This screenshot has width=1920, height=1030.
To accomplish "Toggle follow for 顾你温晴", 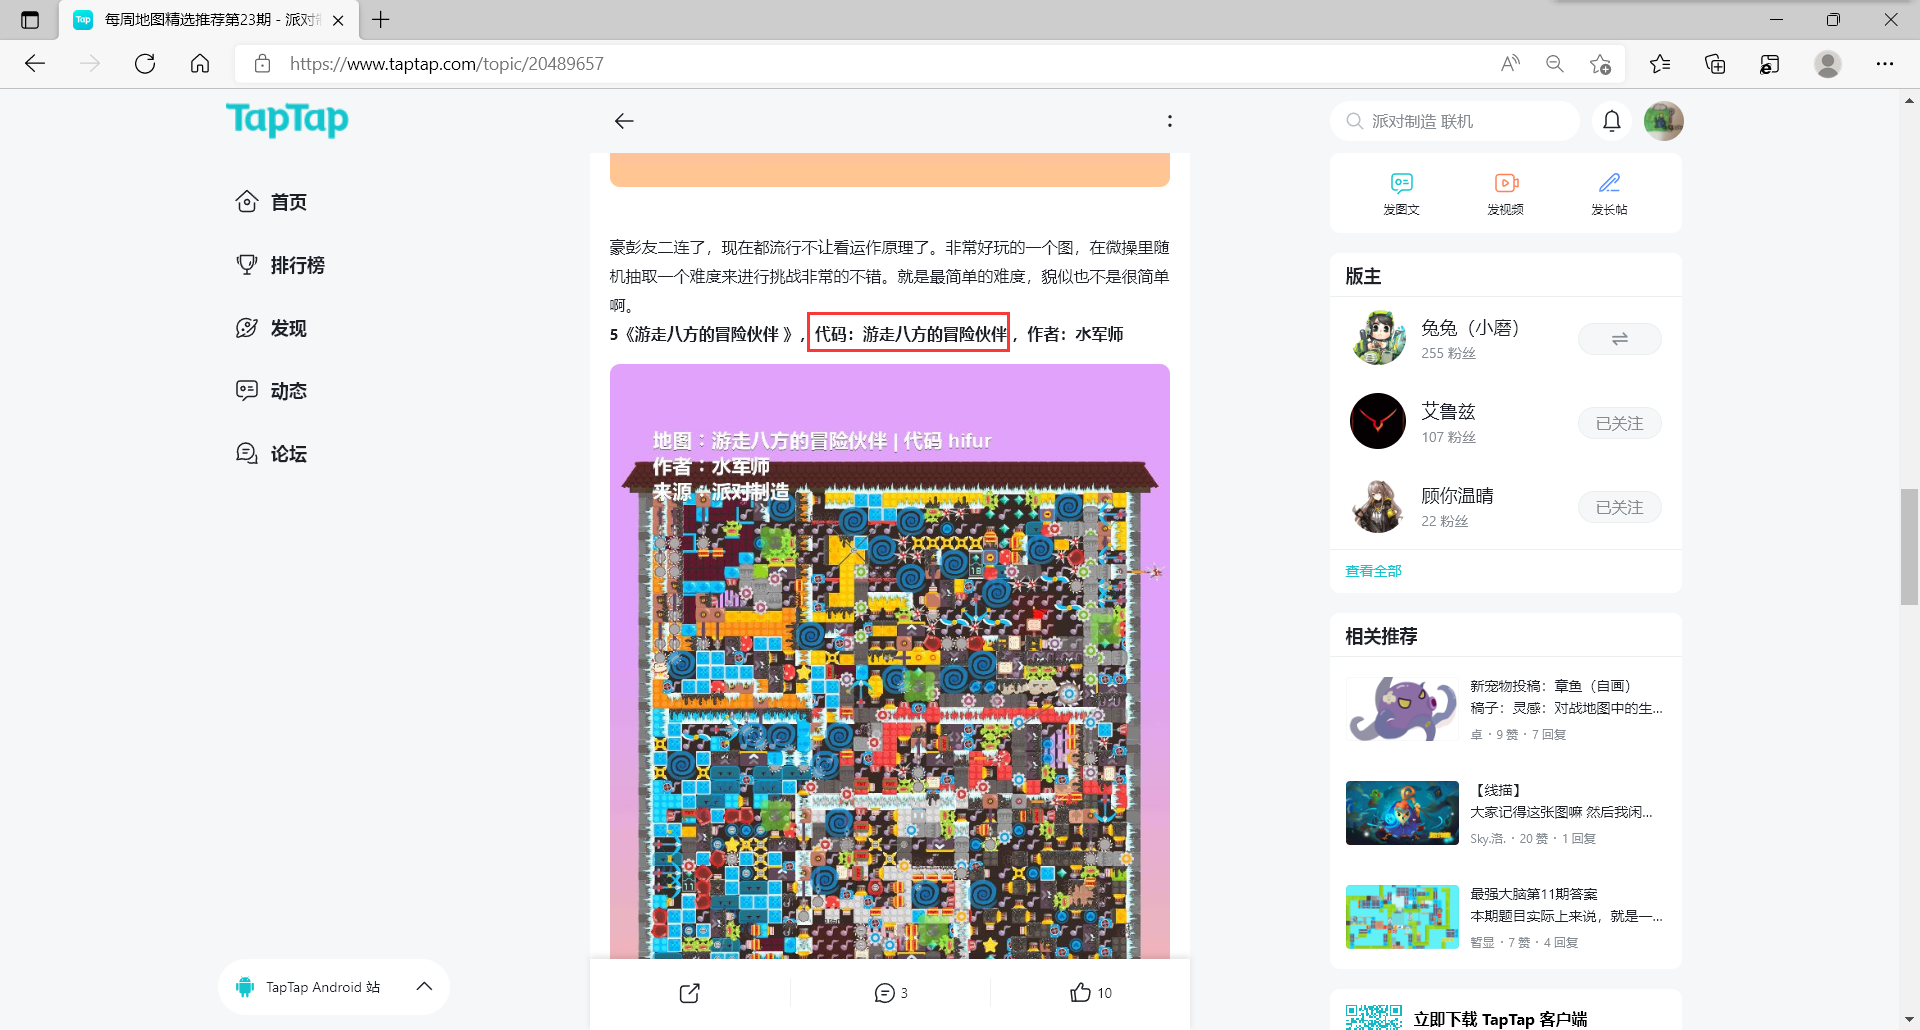I will (x=1619, y=508).
